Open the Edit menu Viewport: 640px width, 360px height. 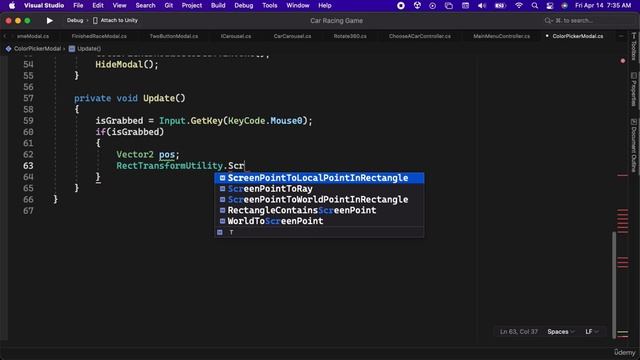98,6
